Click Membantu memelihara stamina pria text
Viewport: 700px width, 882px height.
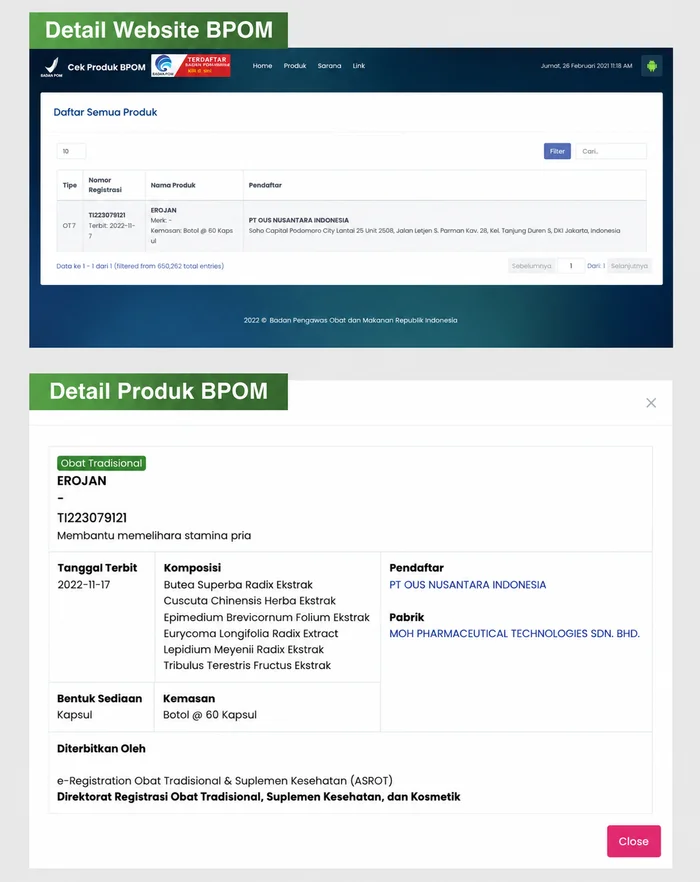[154, 536]
